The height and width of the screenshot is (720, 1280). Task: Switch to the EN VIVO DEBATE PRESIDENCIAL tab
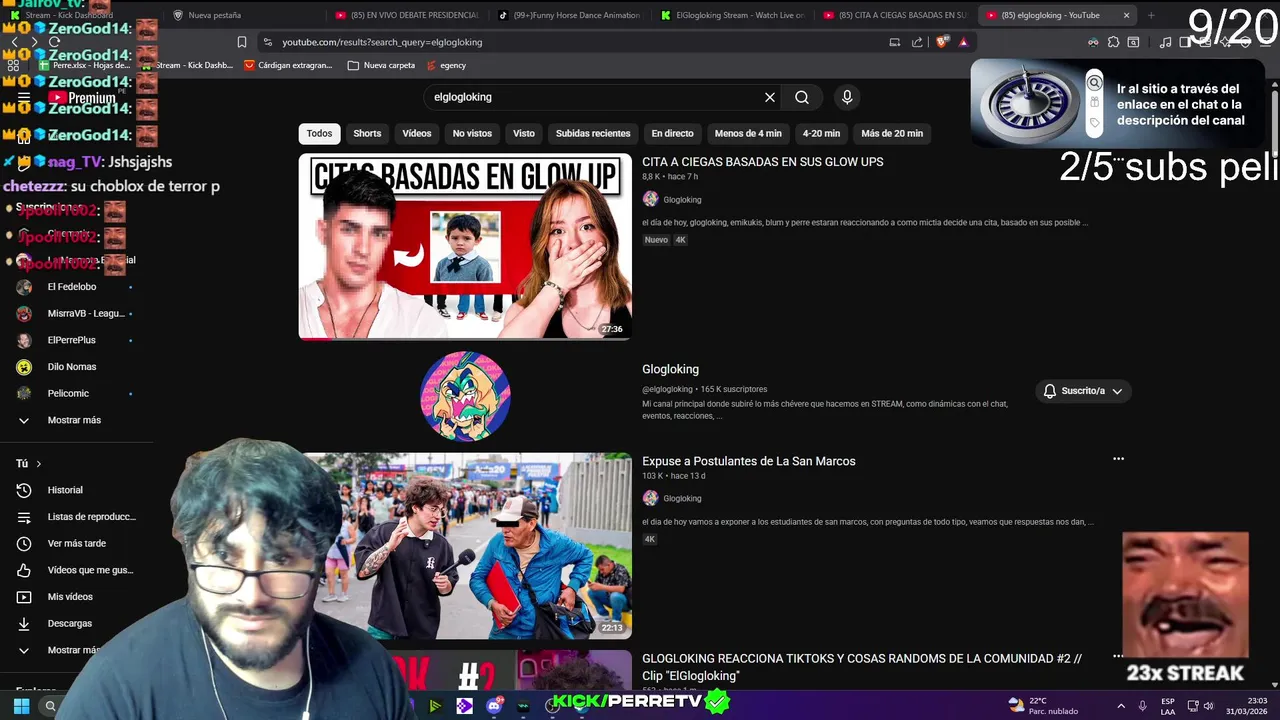point(407,15)
